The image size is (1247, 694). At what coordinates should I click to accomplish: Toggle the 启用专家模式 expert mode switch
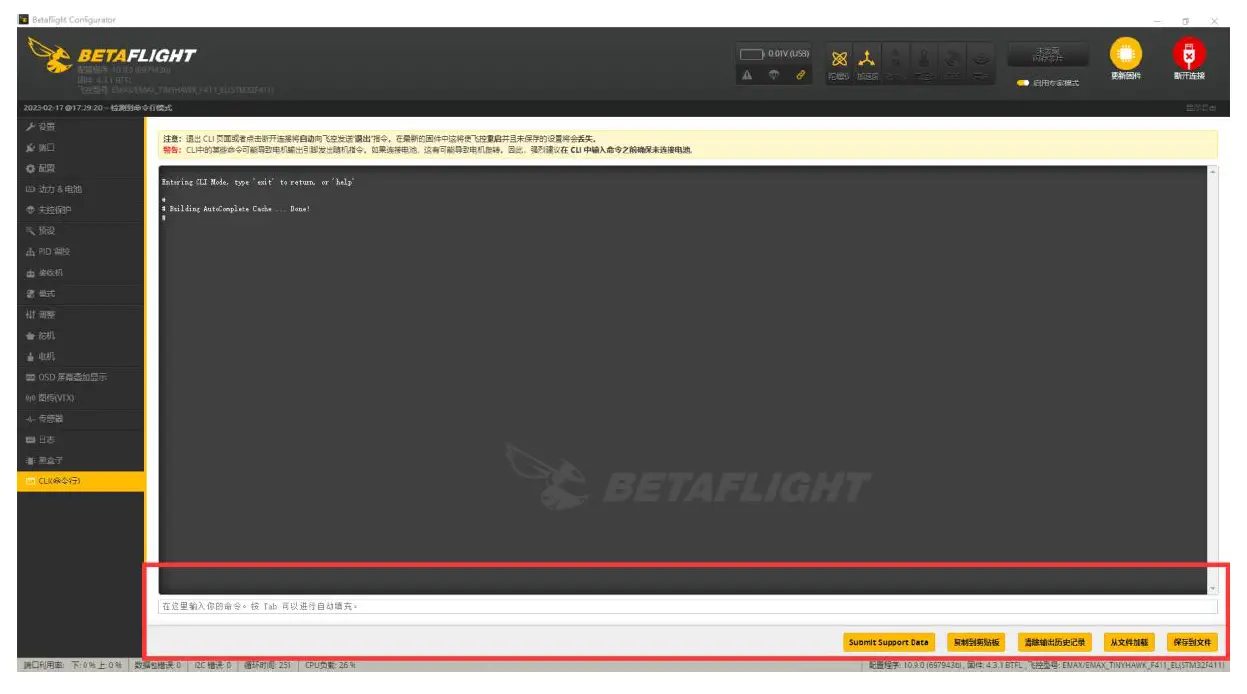[1023, 83]
